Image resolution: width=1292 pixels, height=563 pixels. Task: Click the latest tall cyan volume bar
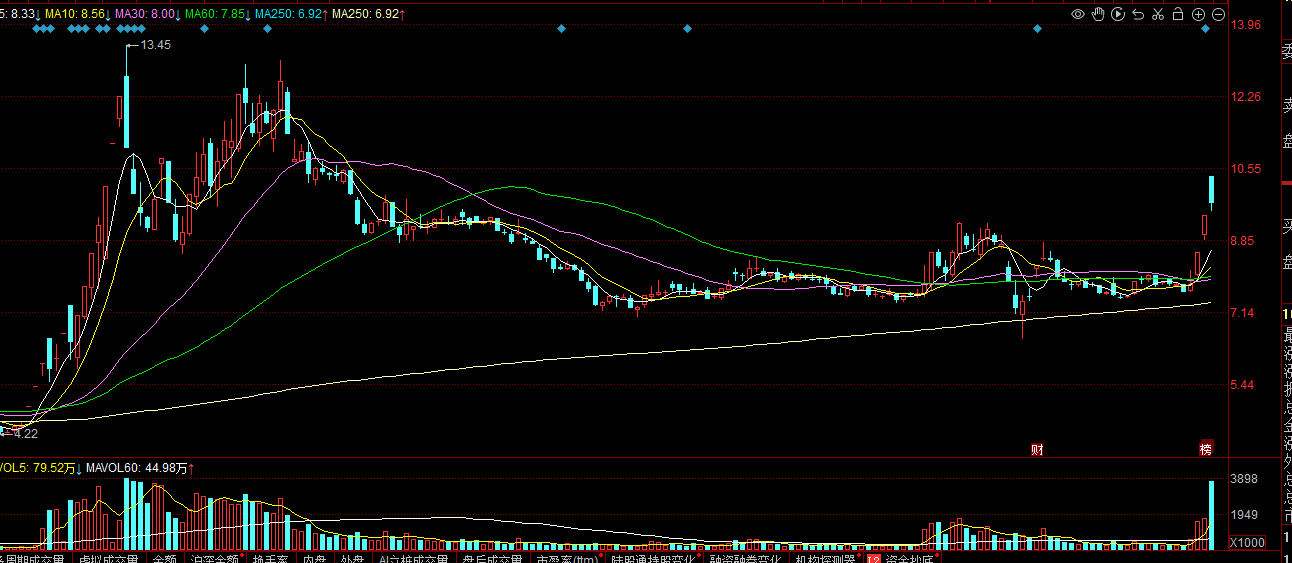pos(1211,515)
